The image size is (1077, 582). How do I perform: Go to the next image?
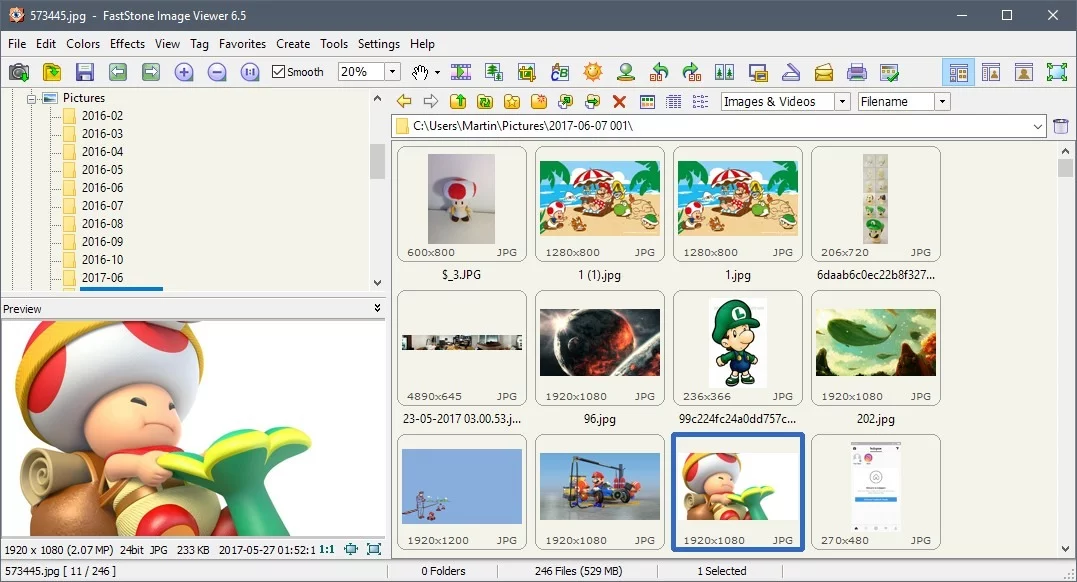150,72
